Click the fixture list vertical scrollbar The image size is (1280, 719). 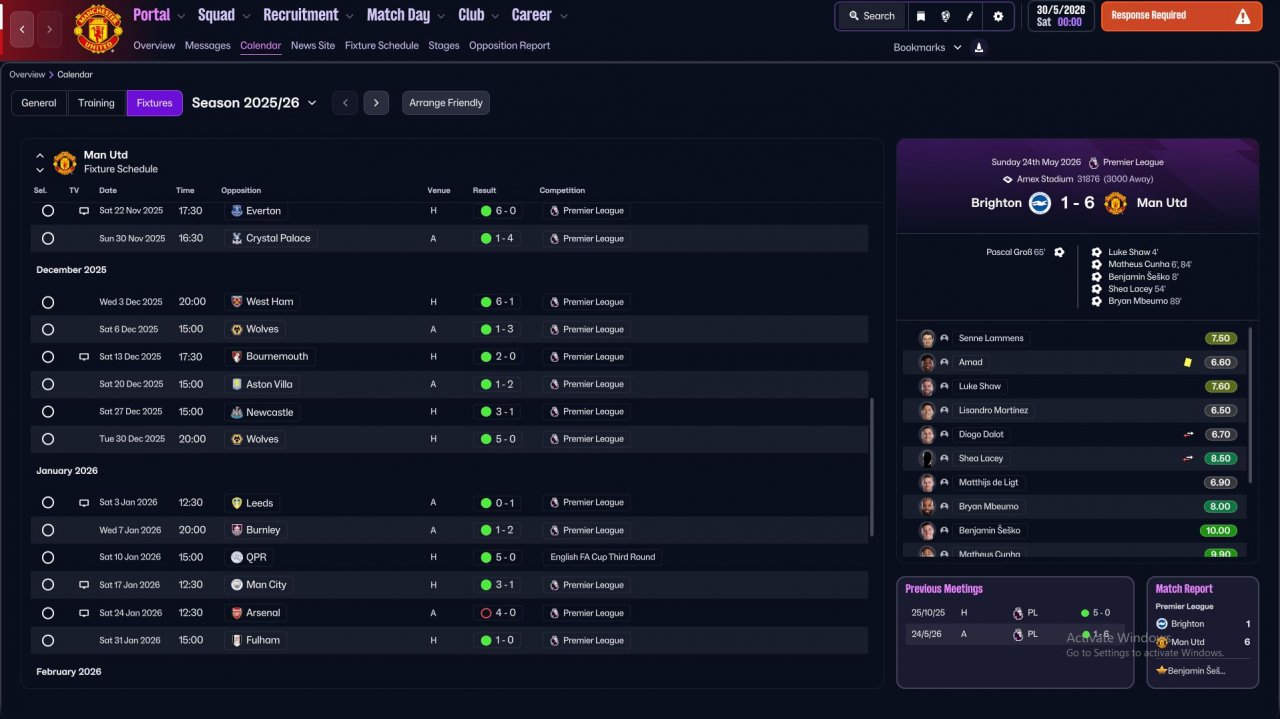coord(872,468)
